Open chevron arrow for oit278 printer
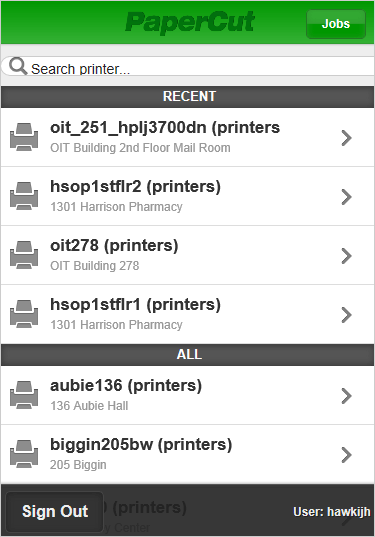The width and height of the screenshot is (375, 537). [347, 256]
